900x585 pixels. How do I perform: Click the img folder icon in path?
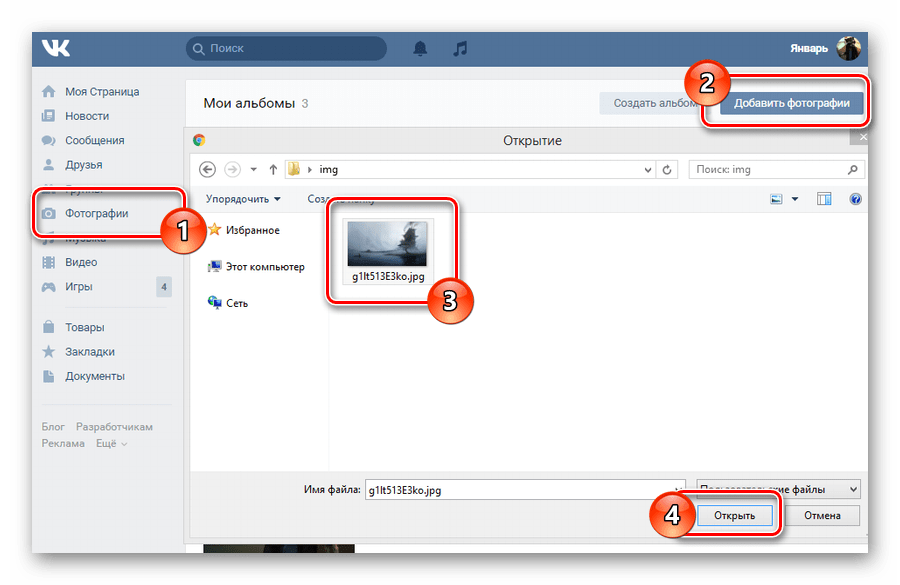[x=294, y=169]
